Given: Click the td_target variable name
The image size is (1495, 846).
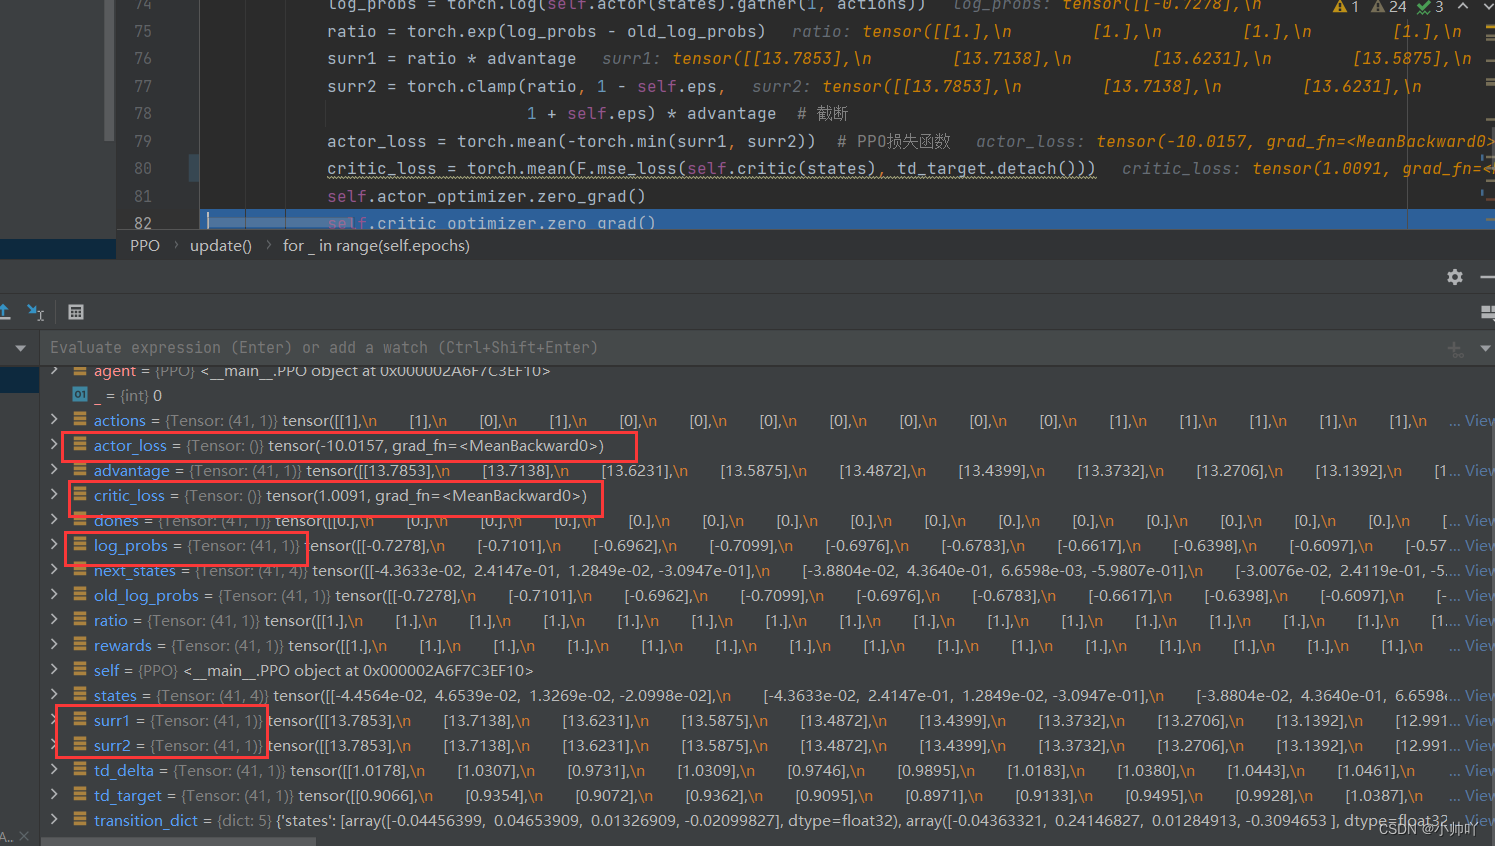Looking at the screenshot, I should pyautogui.click(x=128, y=796).
